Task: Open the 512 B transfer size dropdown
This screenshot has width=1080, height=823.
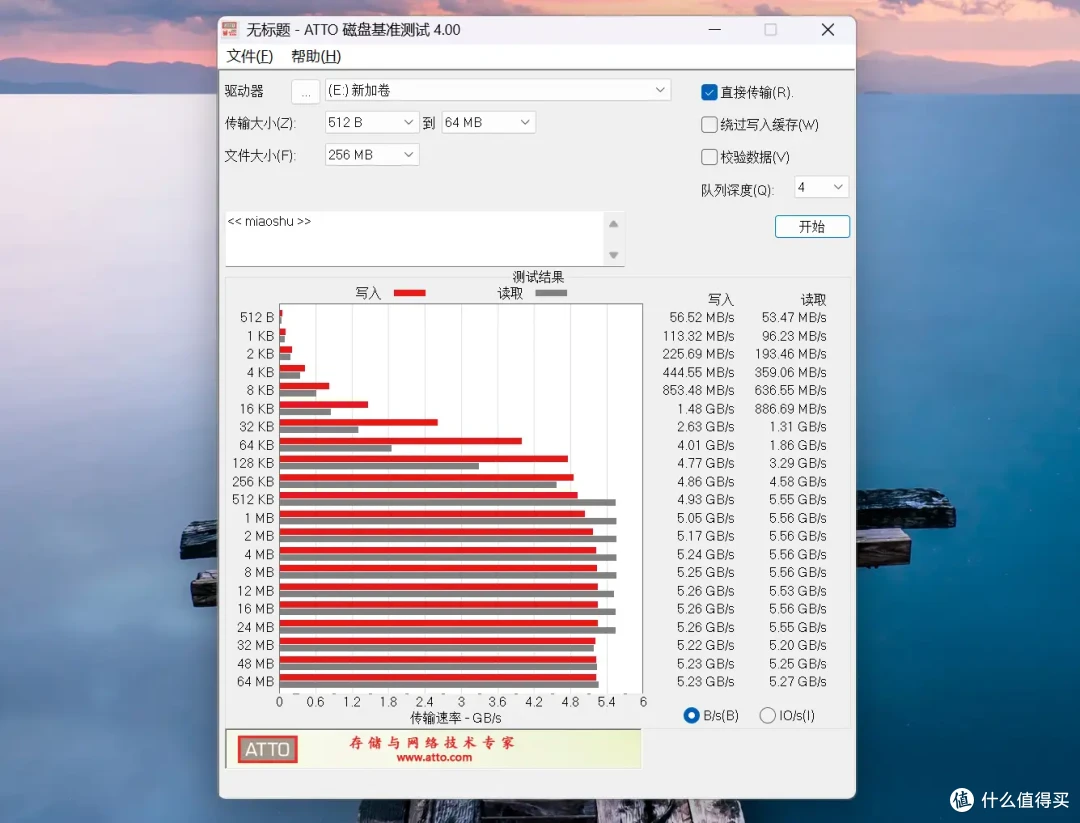Action: coord(371,123)
